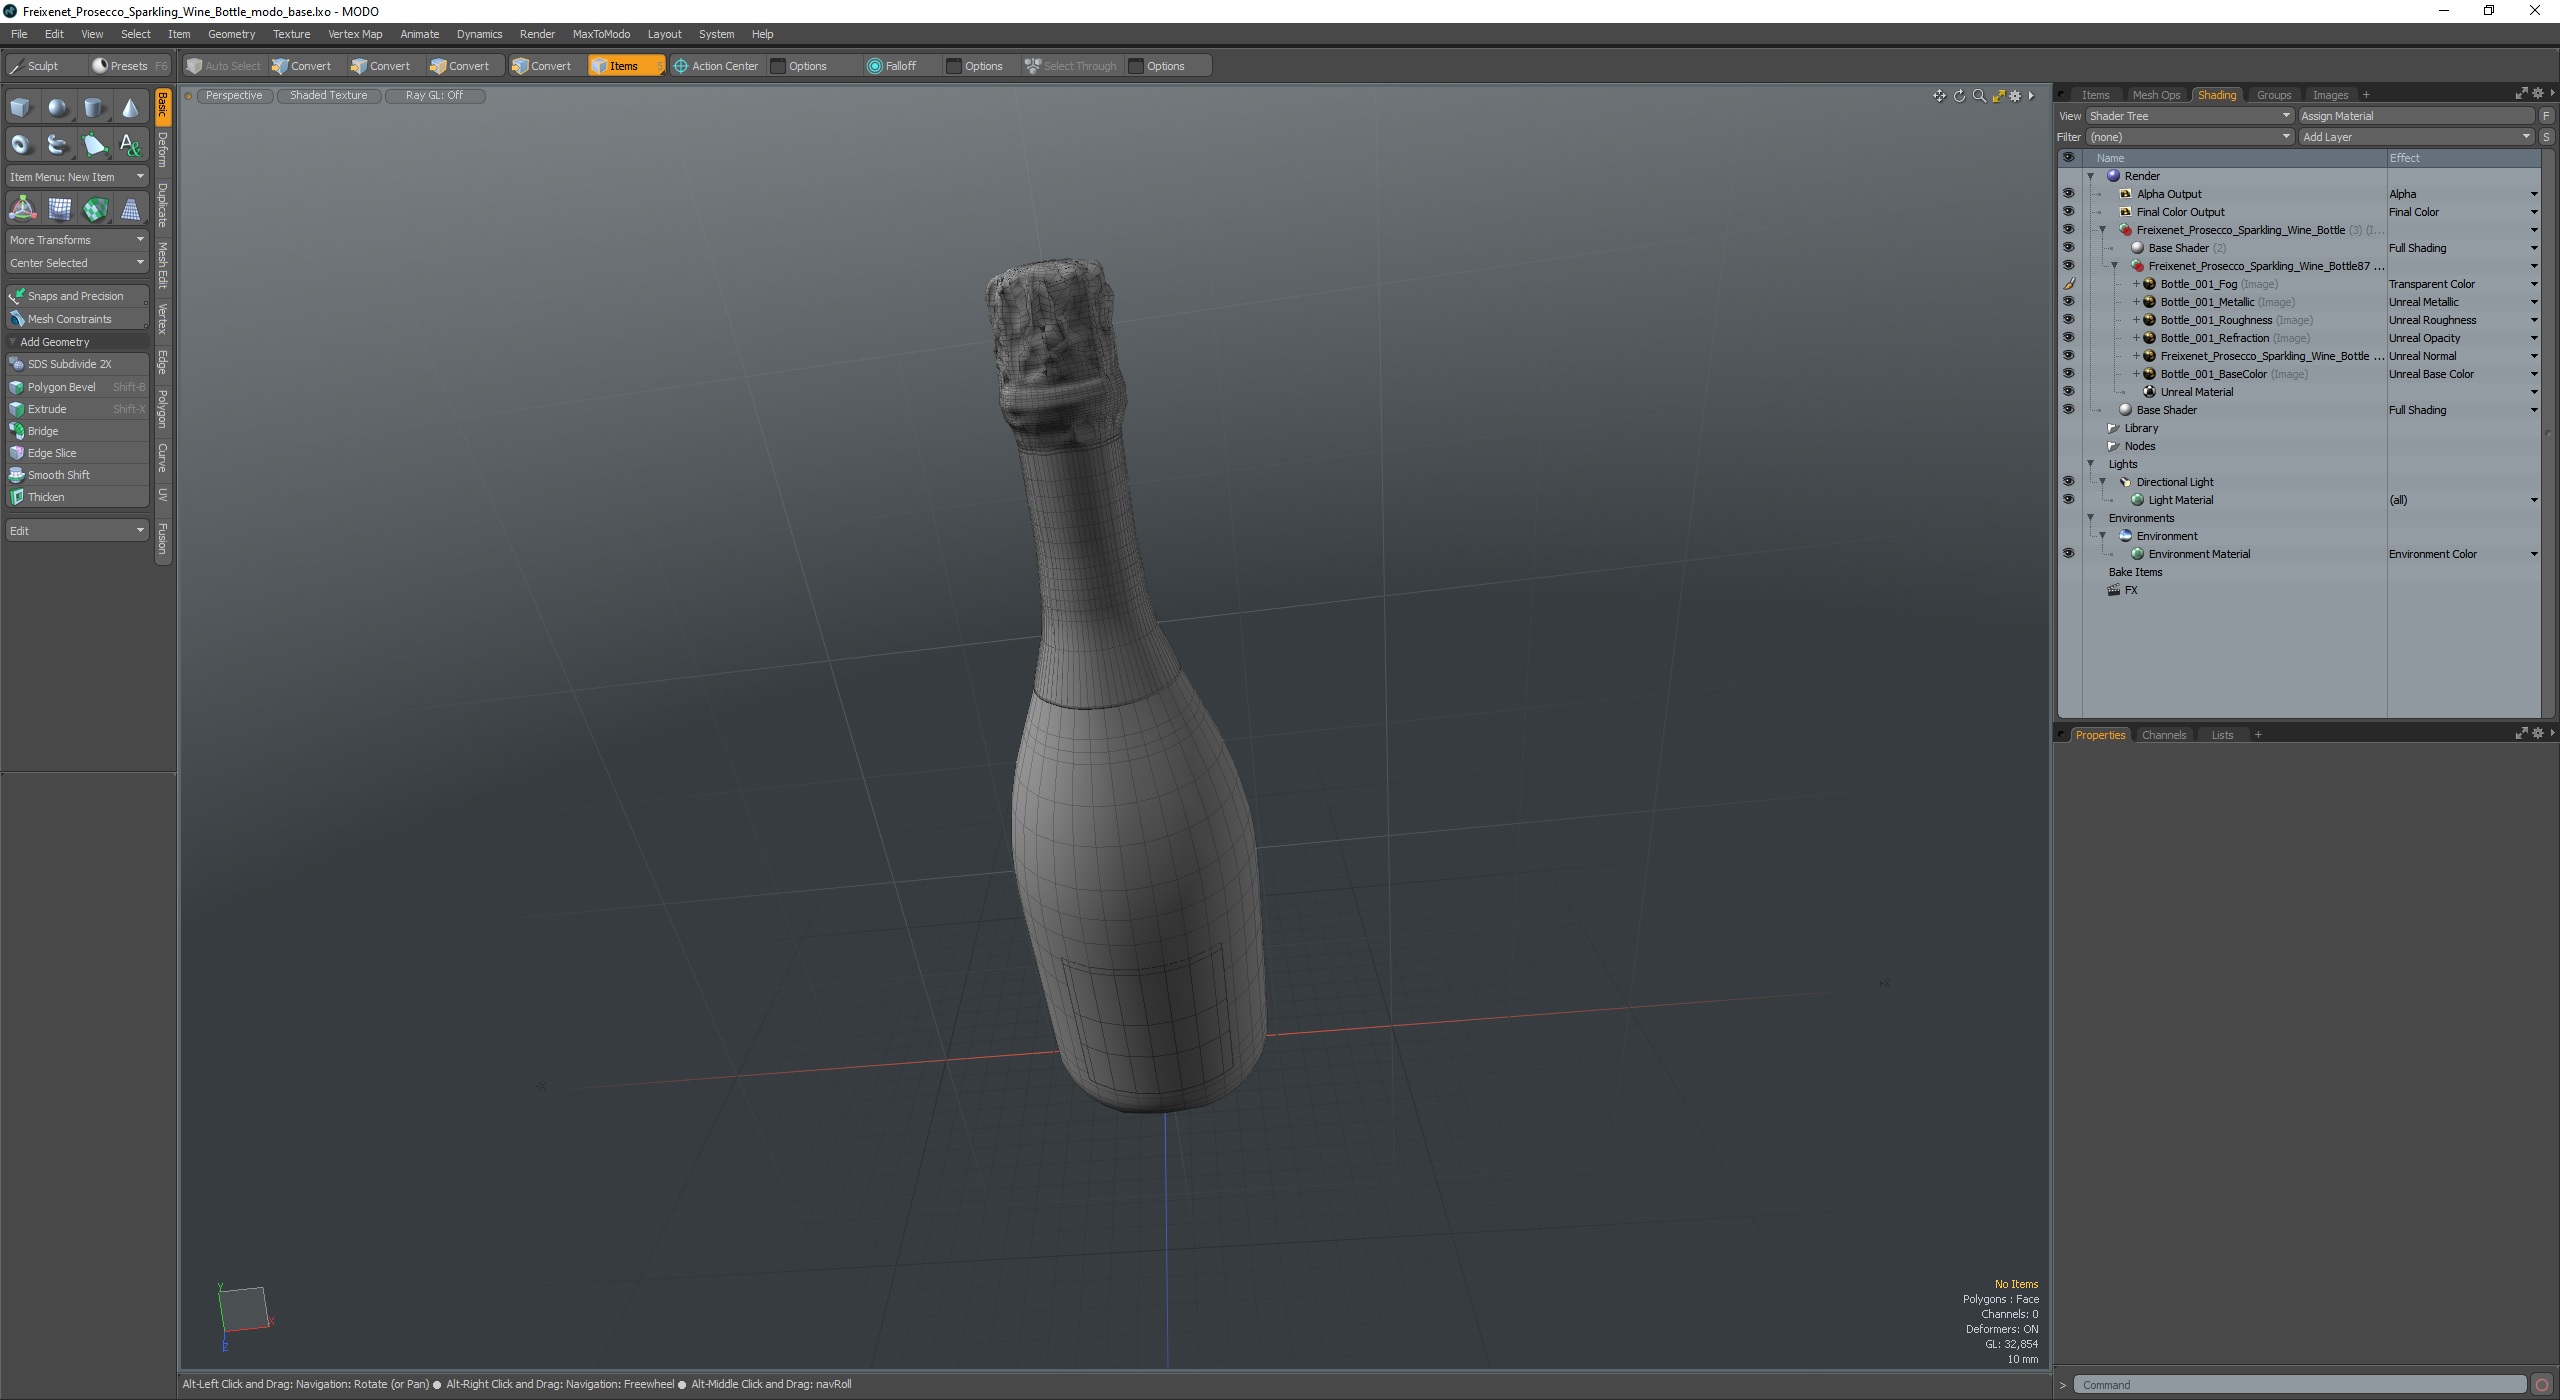Click the Snaps and Precision button
This screenshot has width=2560, height=1400.
77,296
